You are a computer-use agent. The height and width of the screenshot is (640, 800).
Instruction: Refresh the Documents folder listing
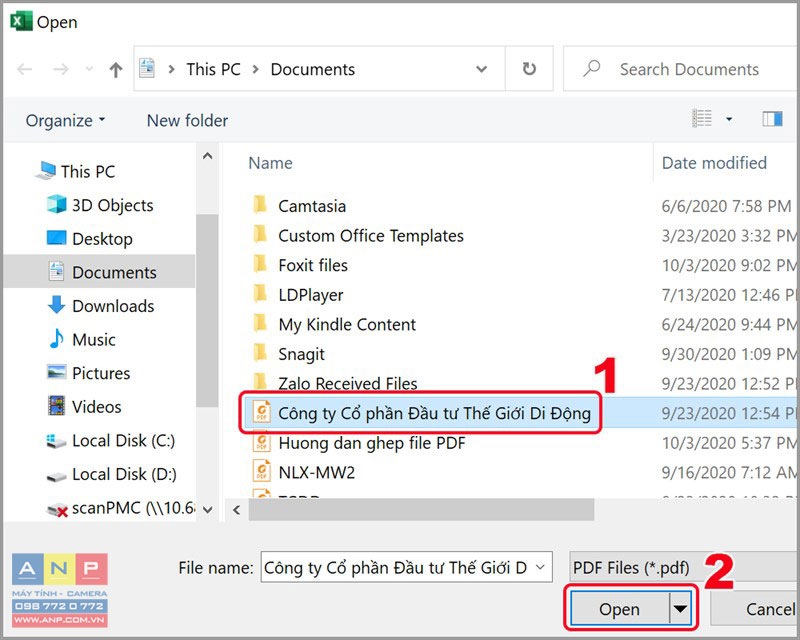point(529,68)
